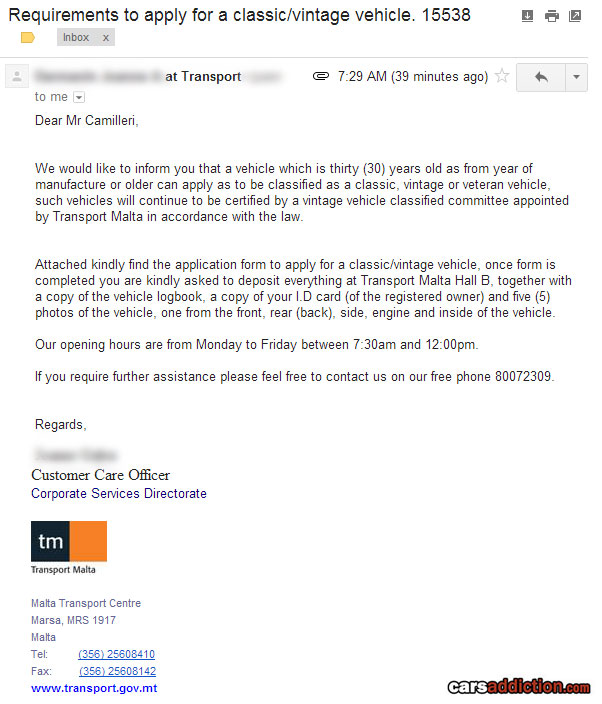The height and width of the screenshot is (704, 602).
Task: Star this email message
Action: [502, 76]
